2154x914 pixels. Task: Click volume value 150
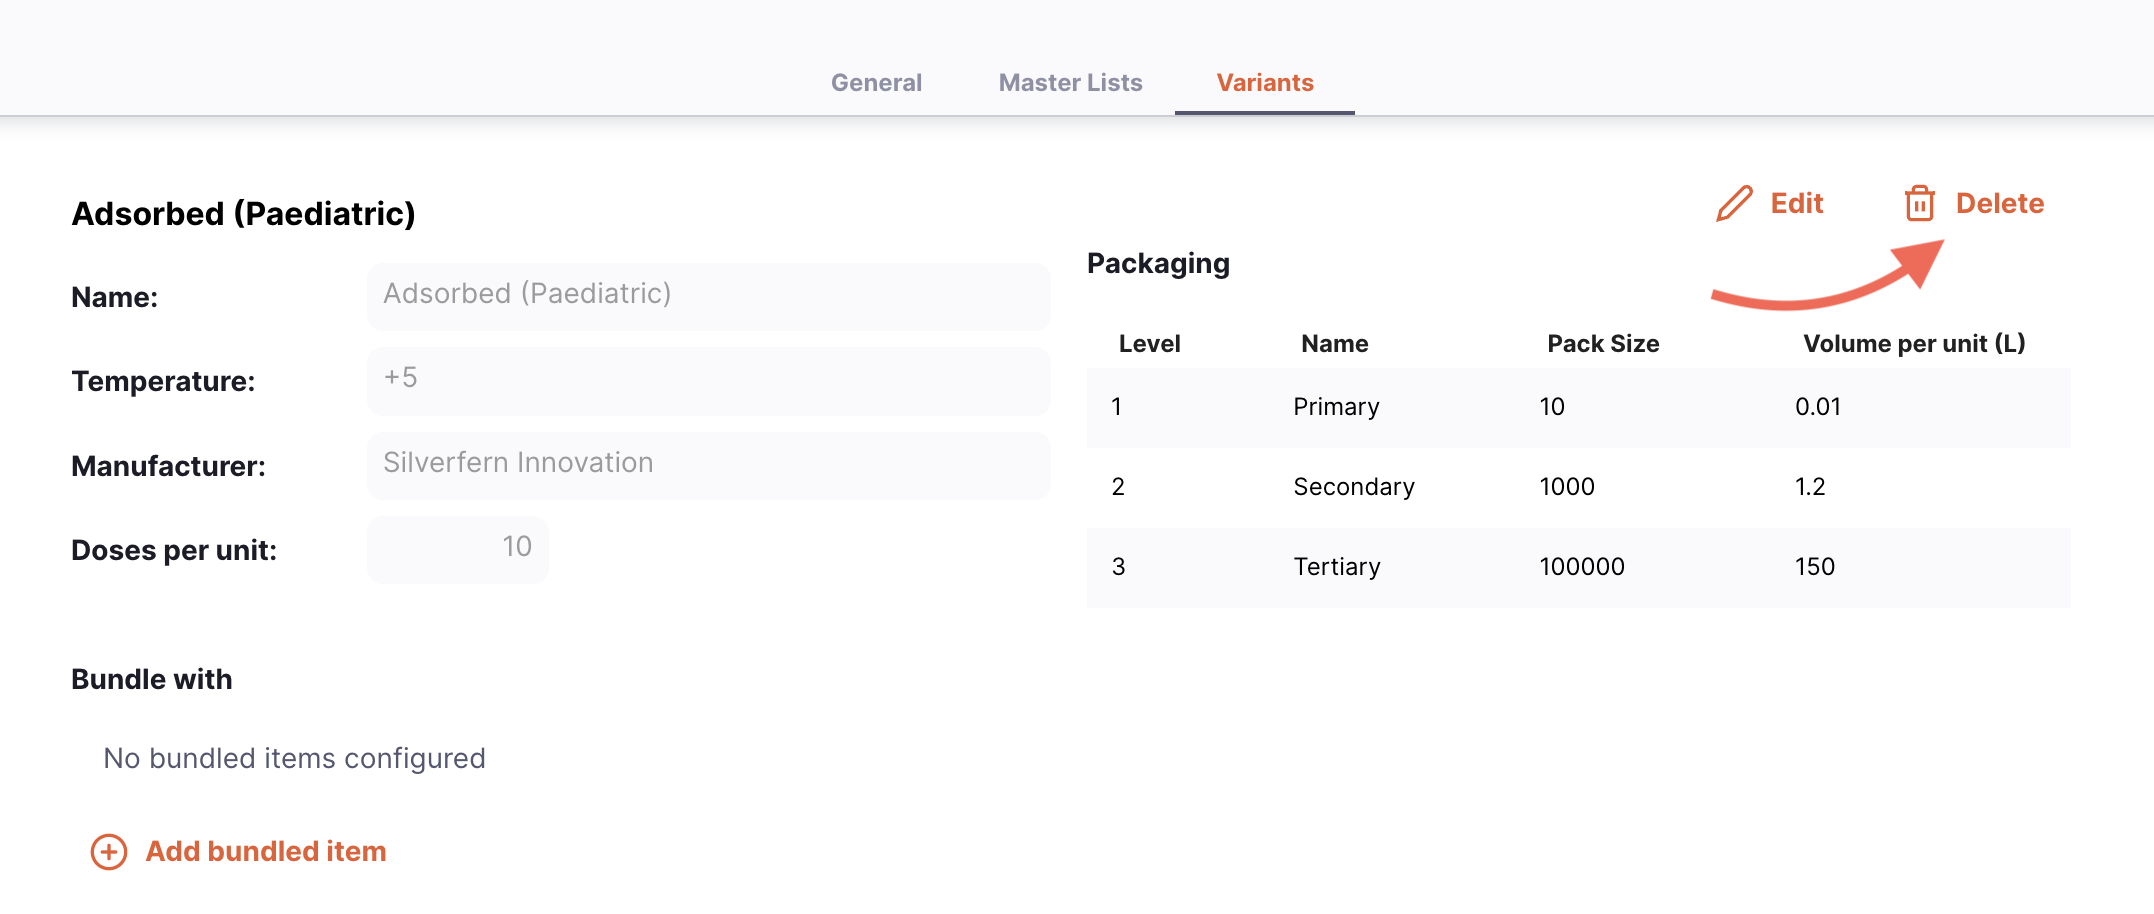(x=1815, y=567)
